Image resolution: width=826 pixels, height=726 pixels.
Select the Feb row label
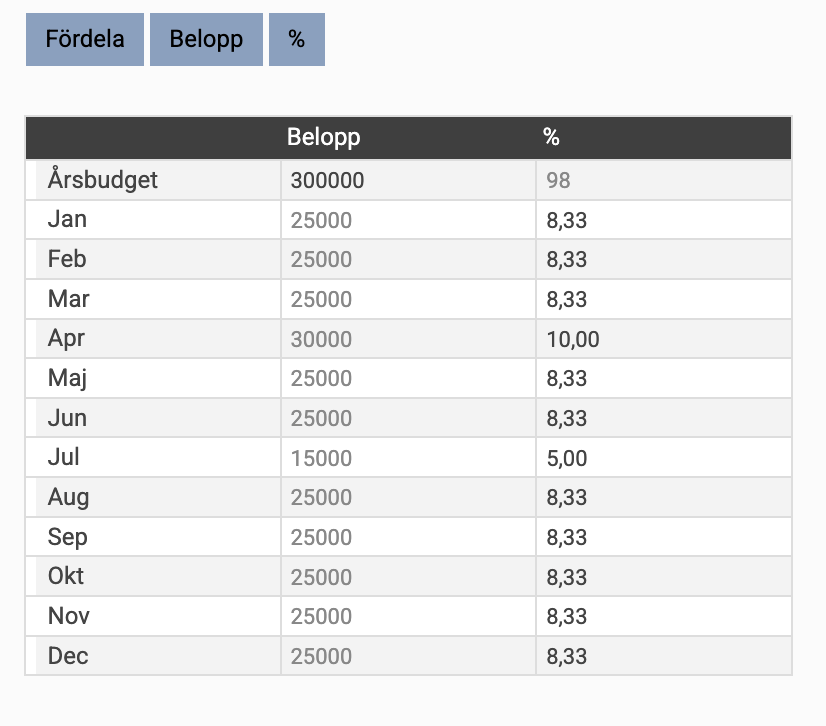[67, 259]
